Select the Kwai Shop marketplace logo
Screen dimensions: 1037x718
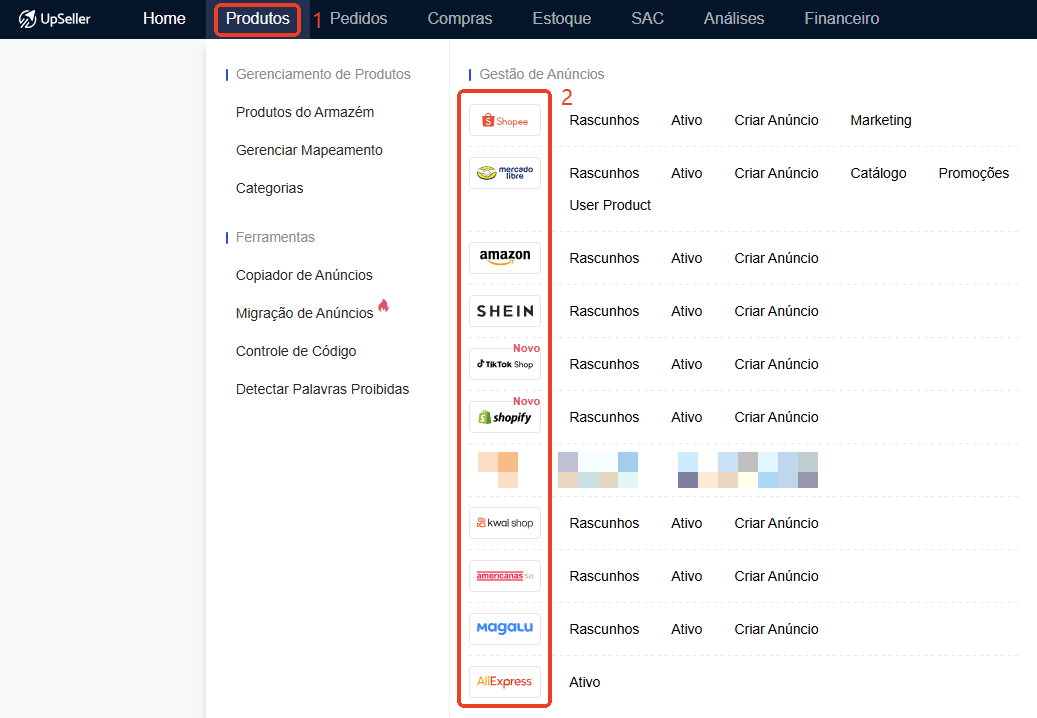pyautogui.click(x=505, y=523)
